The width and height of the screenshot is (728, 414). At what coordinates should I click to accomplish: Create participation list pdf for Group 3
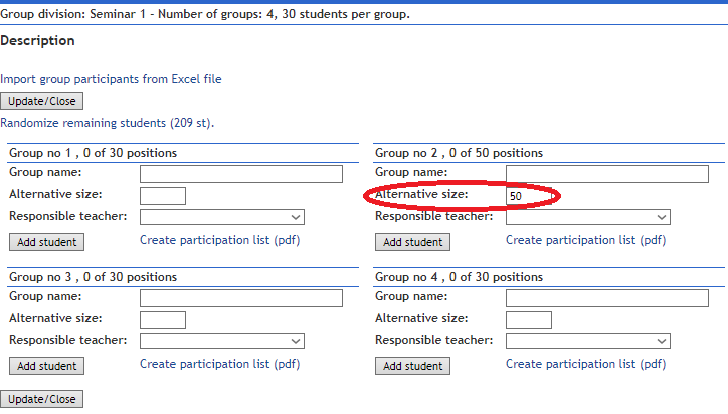pos(220,364)
